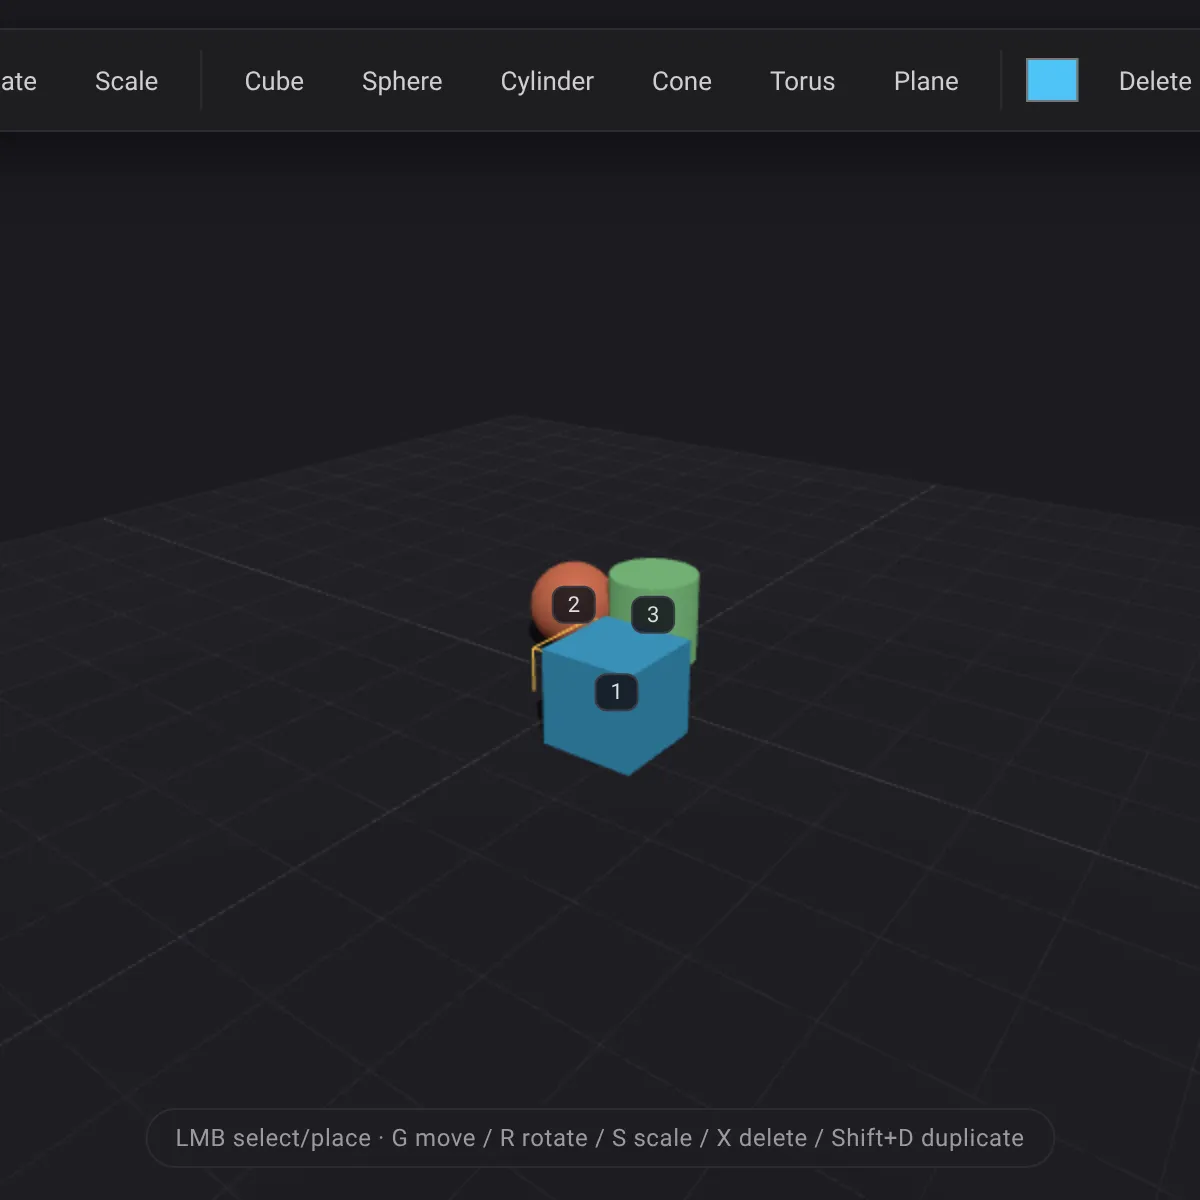
Task: Open the blue color swatch
Action: point(1052,80)
